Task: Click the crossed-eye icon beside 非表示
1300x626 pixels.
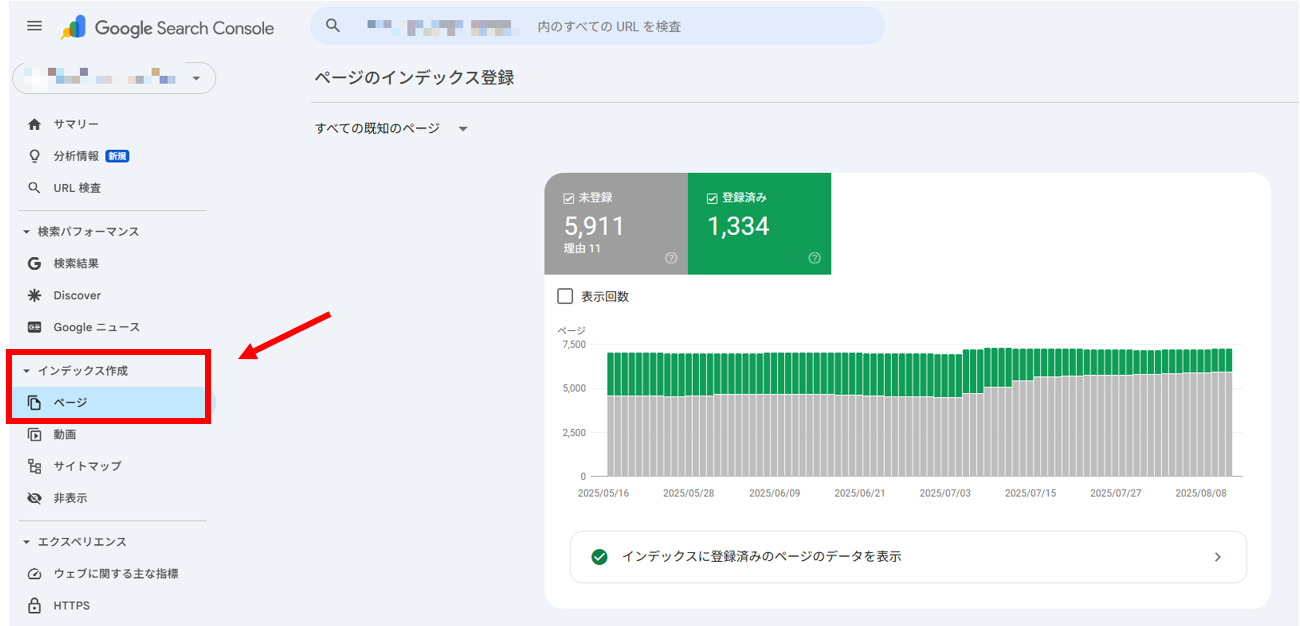Action: coord(35,498)
